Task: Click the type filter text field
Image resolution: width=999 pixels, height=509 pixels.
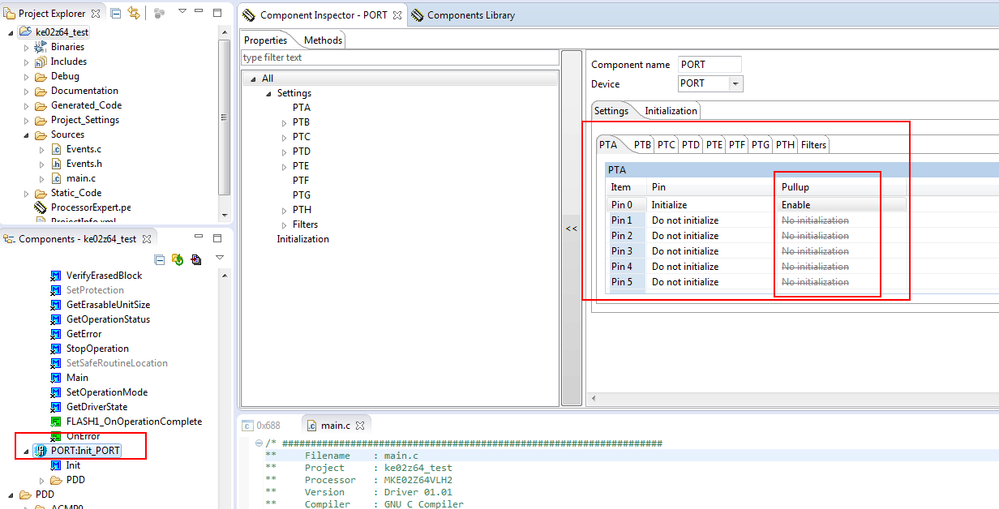Action: [400, 57]
